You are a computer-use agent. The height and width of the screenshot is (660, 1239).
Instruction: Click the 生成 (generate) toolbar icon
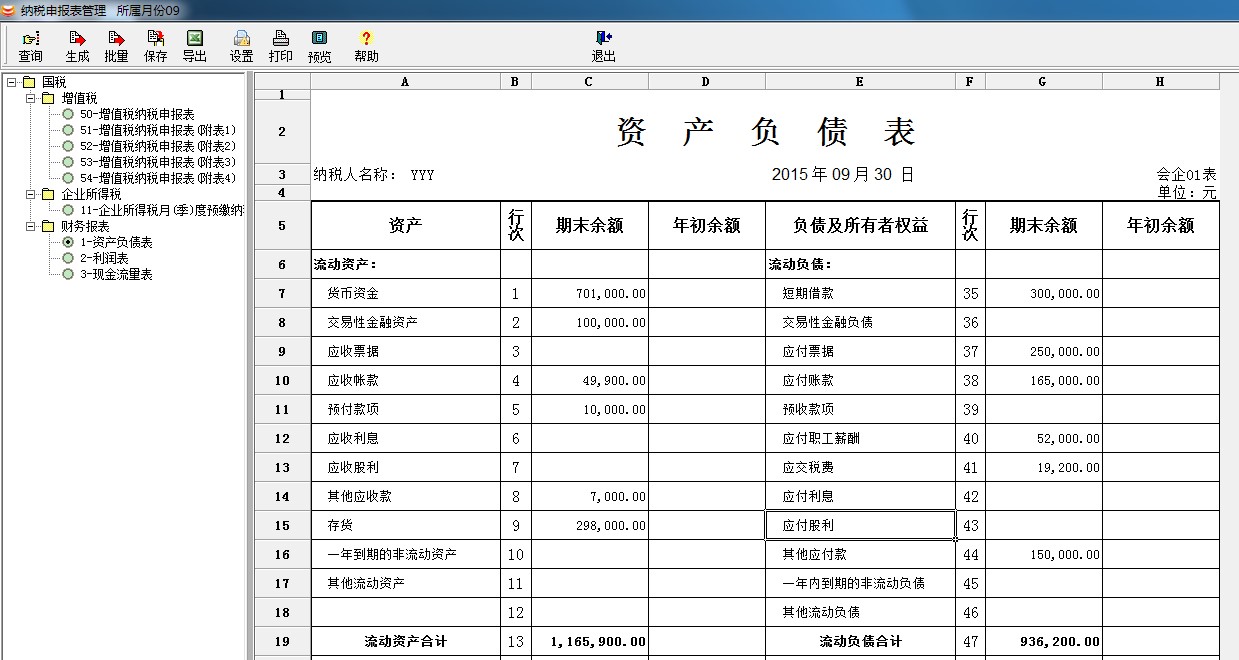(x=77, y=47)
